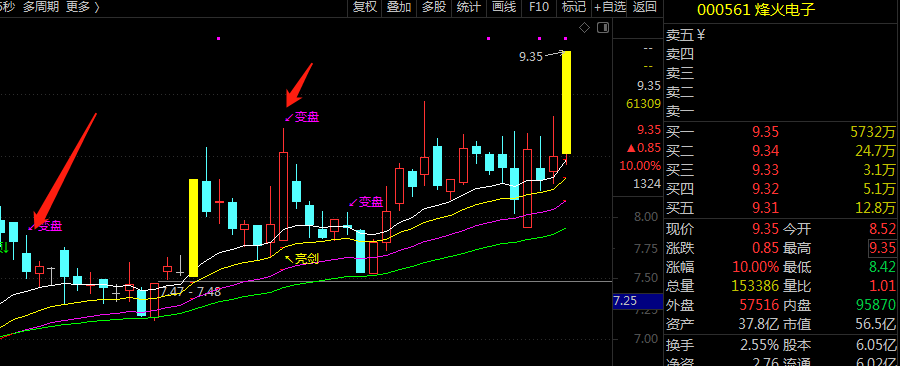Click the 股本 value 6.05亿
Screen dimensions: 900x366
point(876,345)
